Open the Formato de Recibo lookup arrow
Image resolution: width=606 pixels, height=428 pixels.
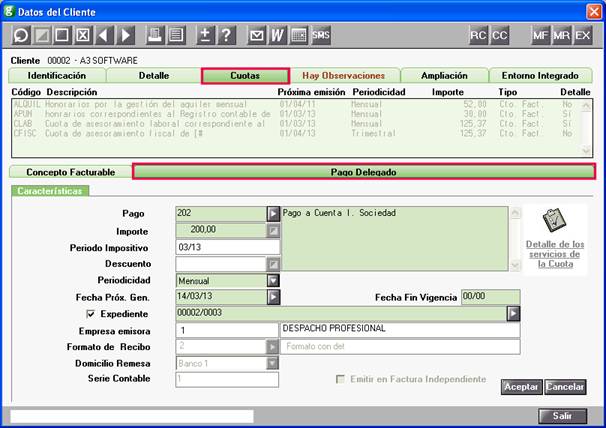273,347
